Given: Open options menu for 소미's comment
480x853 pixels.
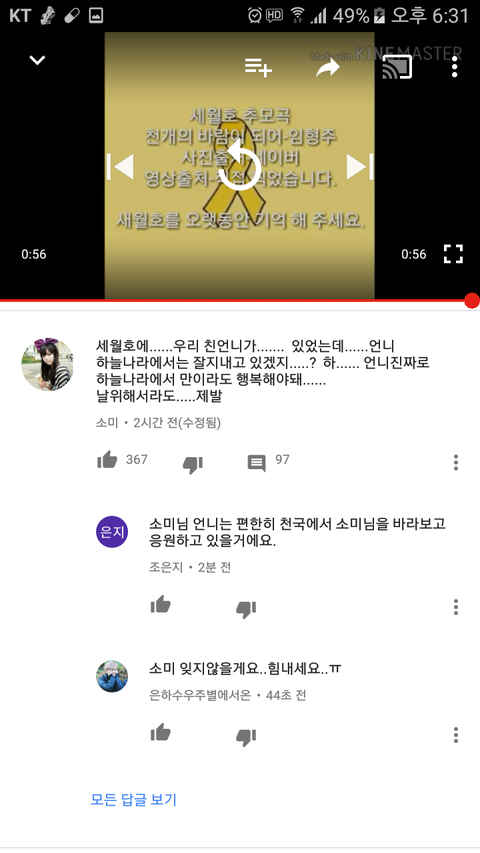Looking at the screenshot, I should [456, 462].
